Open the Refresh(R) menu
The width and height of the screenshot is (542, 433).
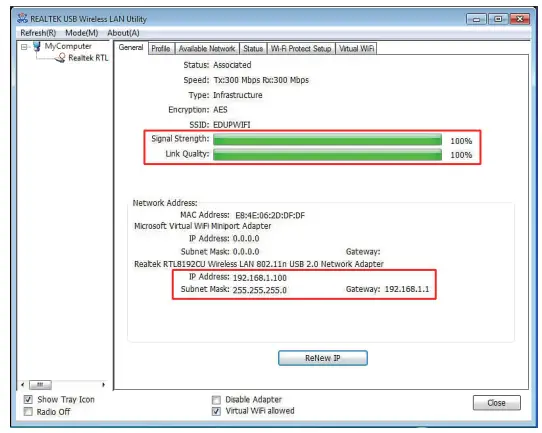[x=38, y=33]
